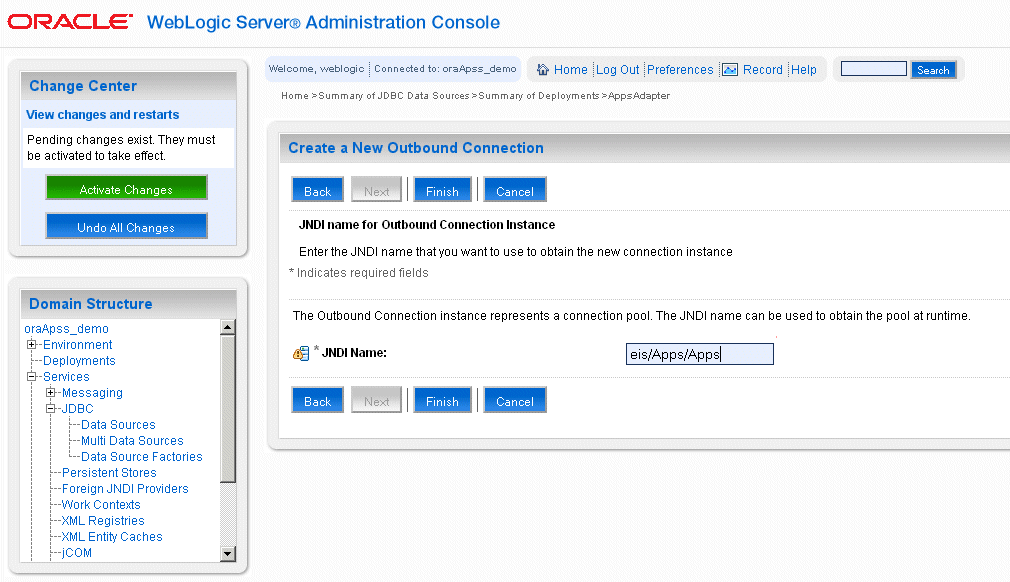Click Domain Structure scroll down arrow

227,554
